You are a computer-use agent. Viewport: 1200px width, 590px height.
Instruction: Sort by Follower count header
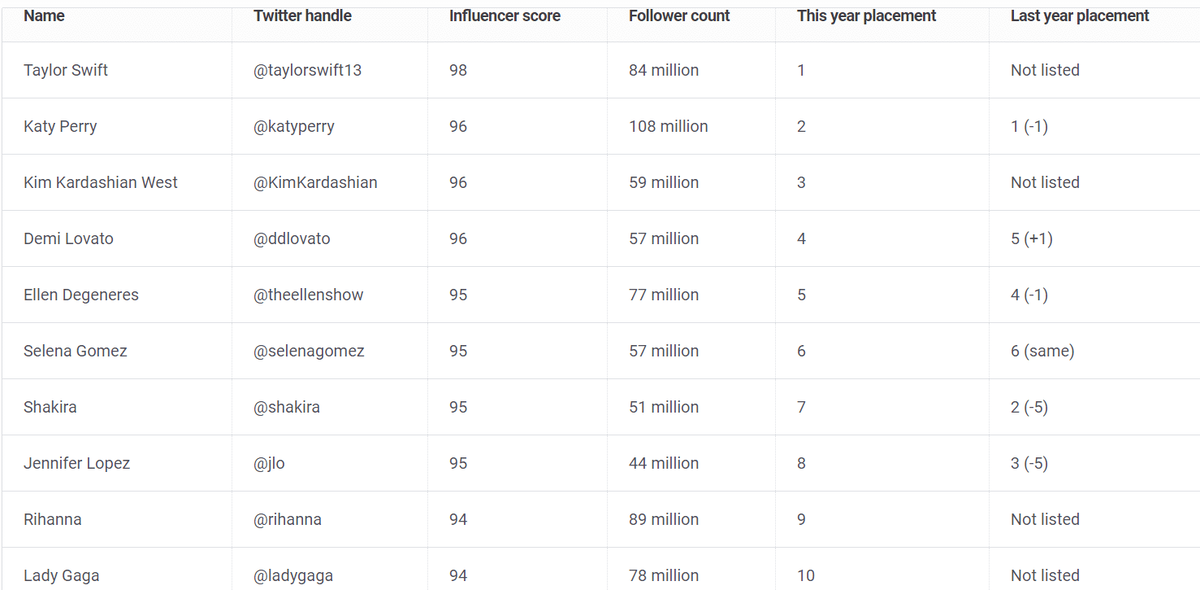pyautogui.click(x=679, y=16)
